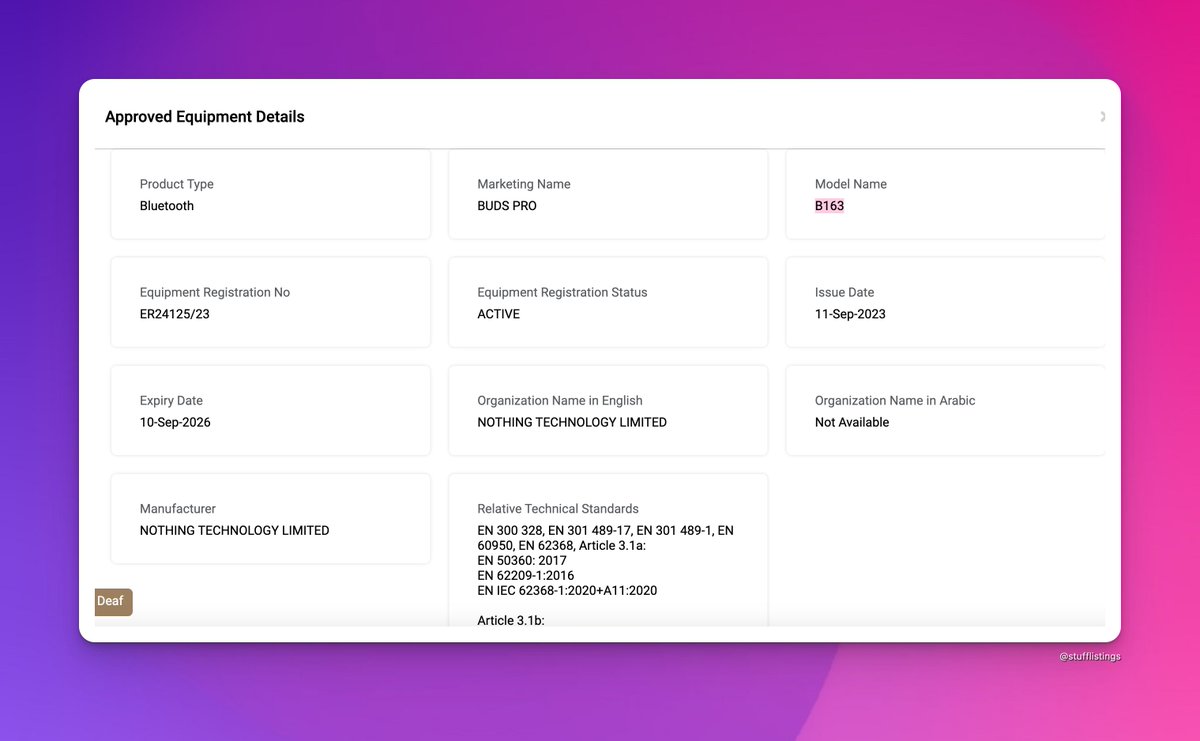The image size is (1200, 741).
Task: Click the line "EN IEC 62368-1:2020+A11:2020"
Action: point(567,590)
